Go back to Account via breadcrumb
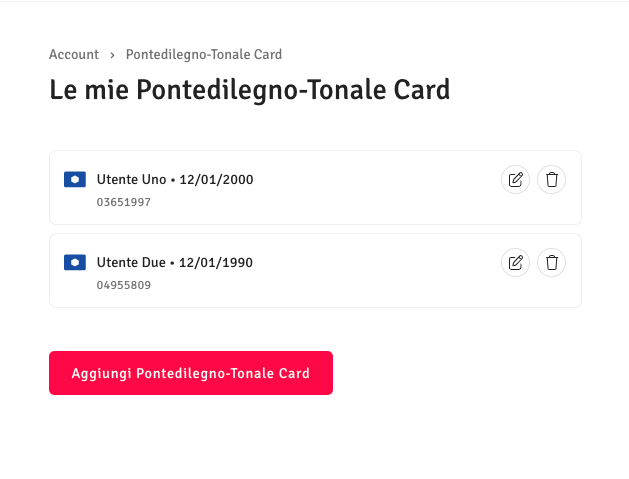The height and width of the screenshot is (479, 629). 74,54
